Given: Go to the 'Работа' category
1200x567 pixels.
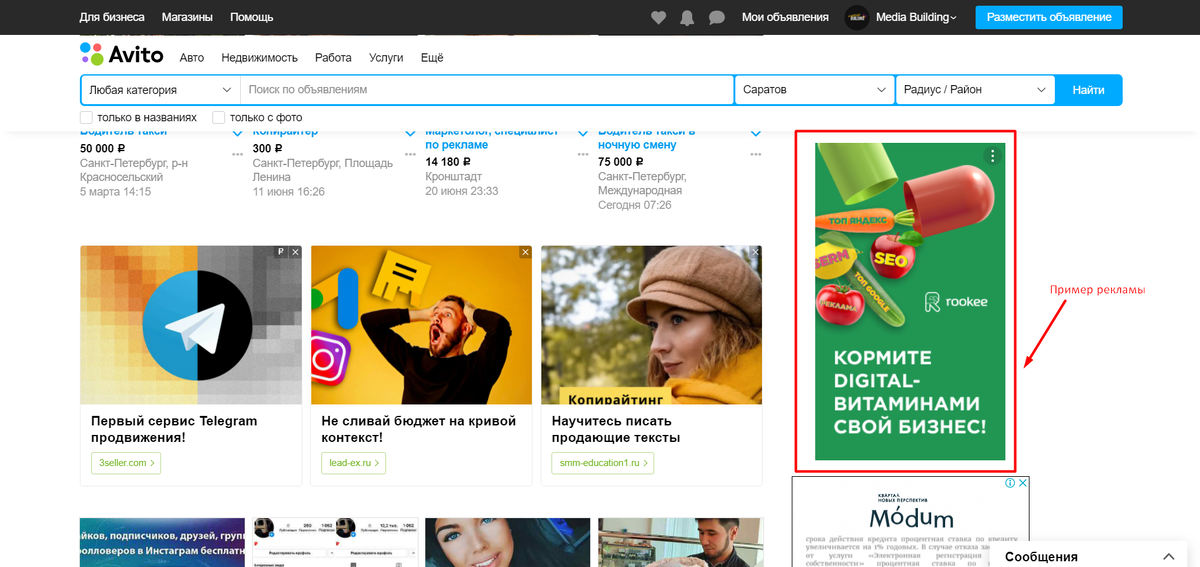Looking at the screenshot, I should 333,58.
